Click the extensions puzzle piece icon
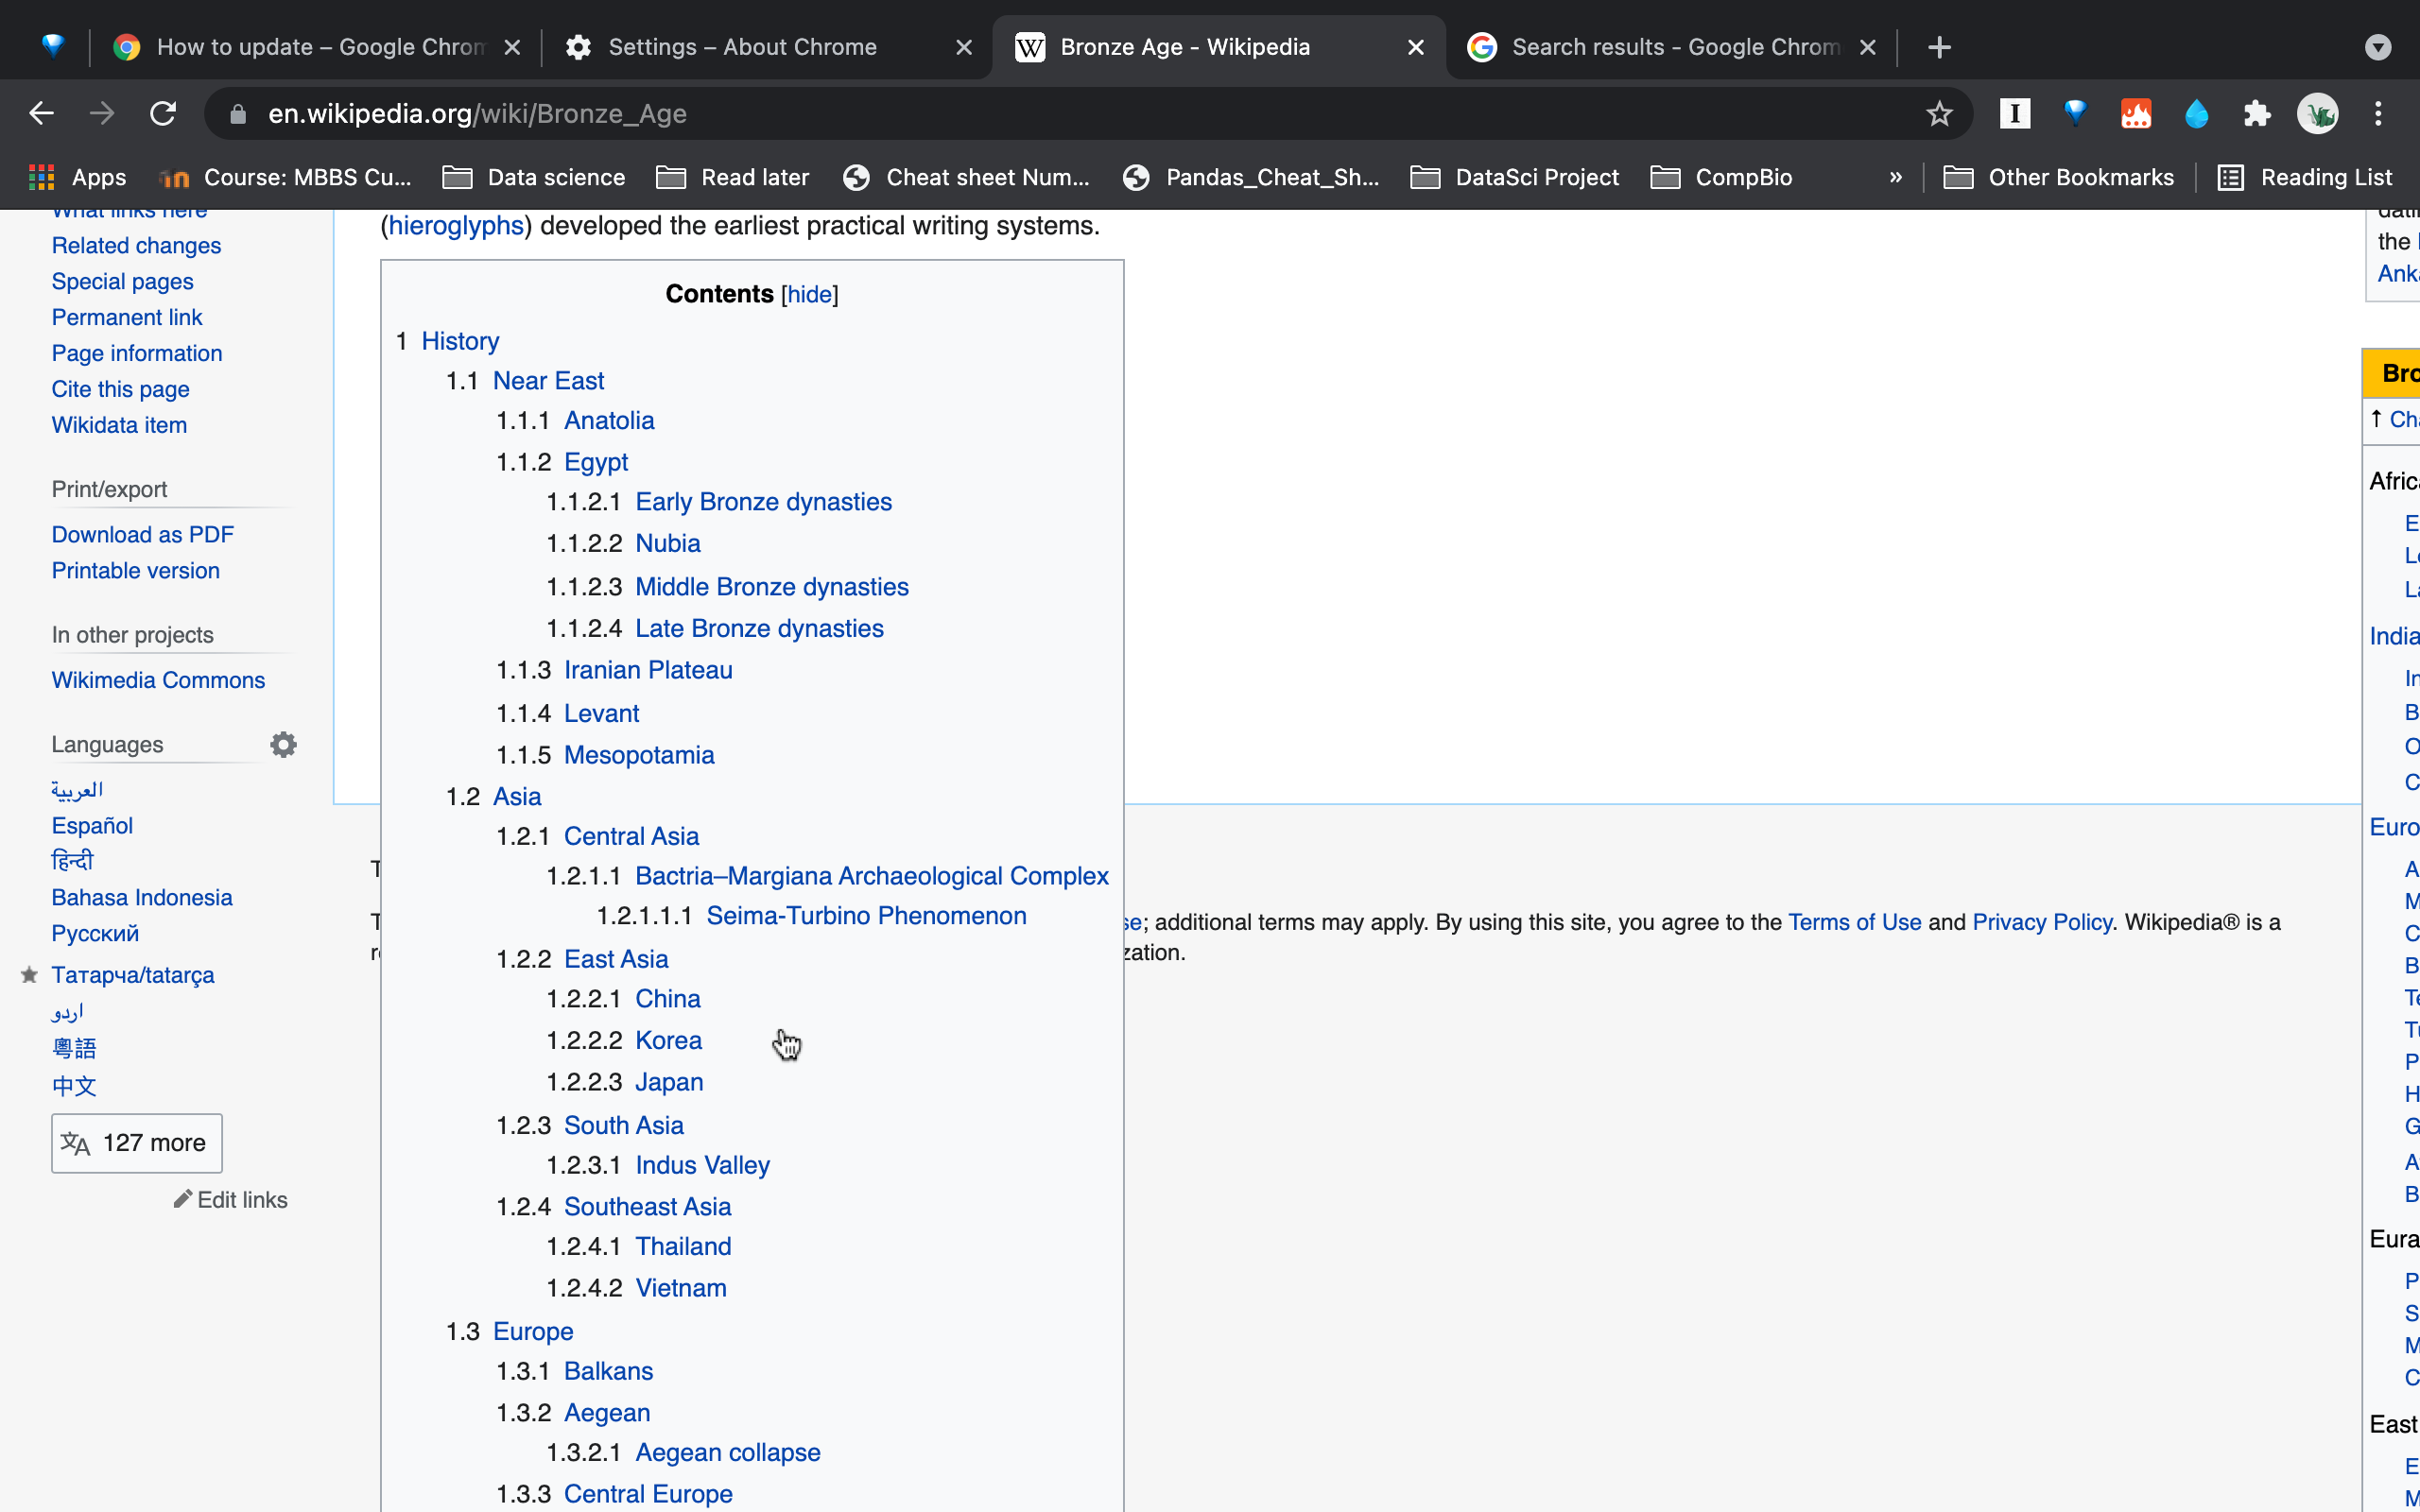Viewport: 2420px width, 1512px height. pyautogui.click(x=2261, y=115)
